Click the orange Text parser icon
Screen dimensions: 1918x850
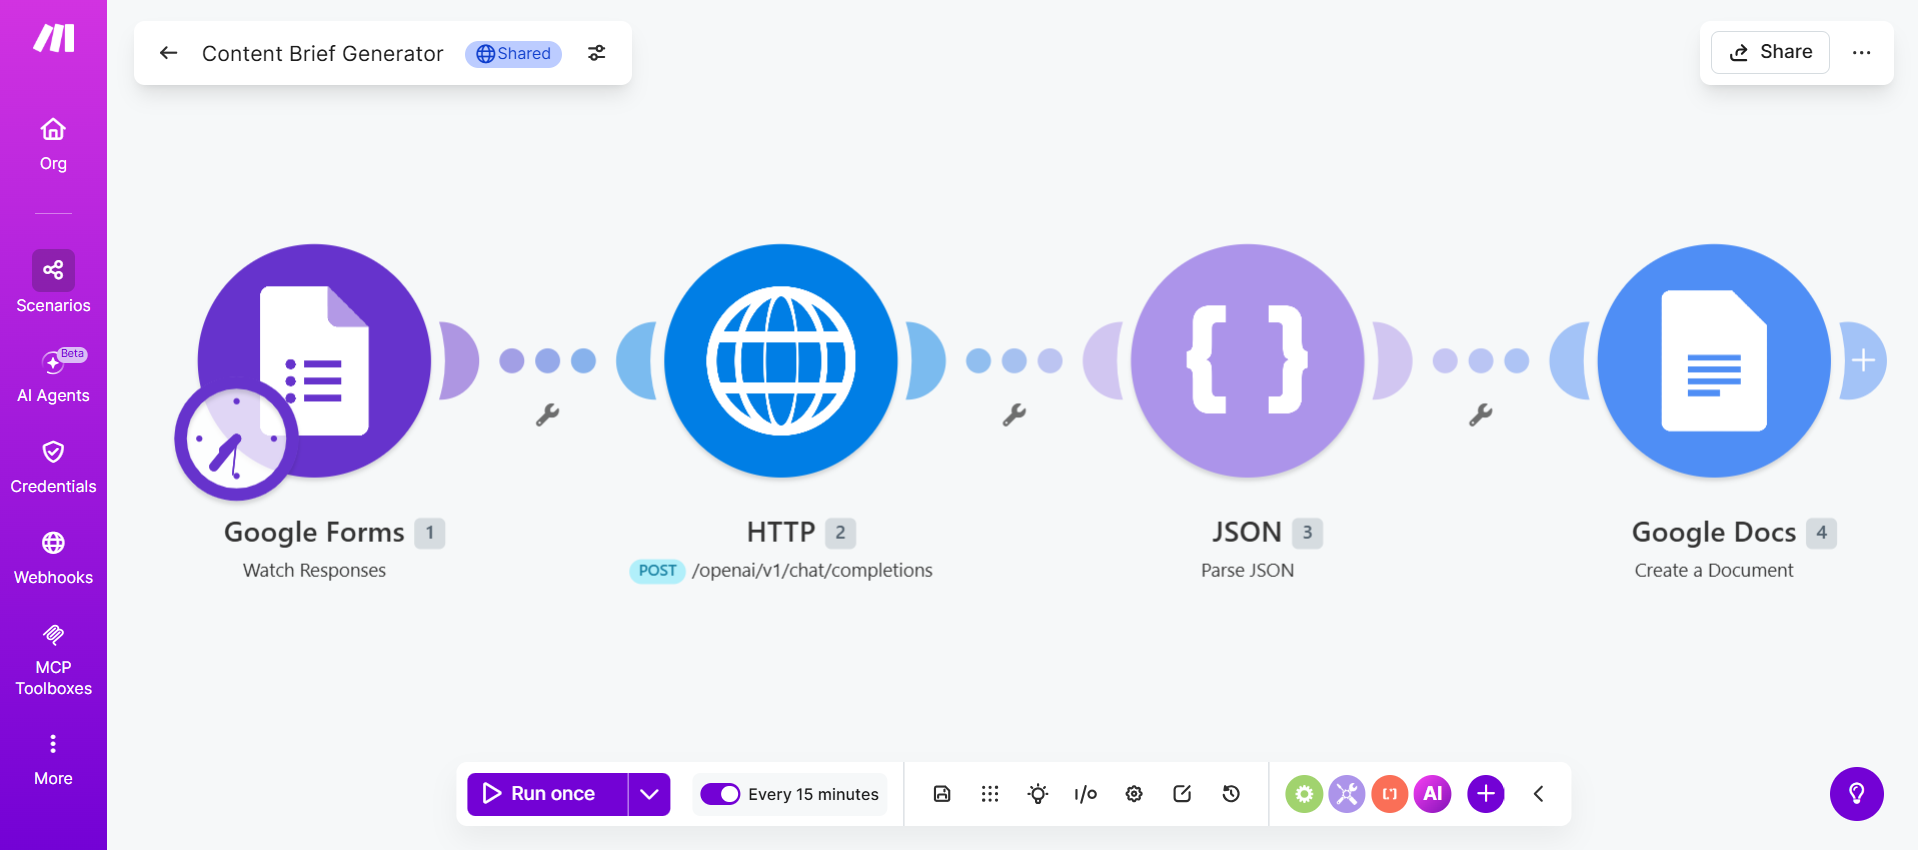(x=1390, y=794)
